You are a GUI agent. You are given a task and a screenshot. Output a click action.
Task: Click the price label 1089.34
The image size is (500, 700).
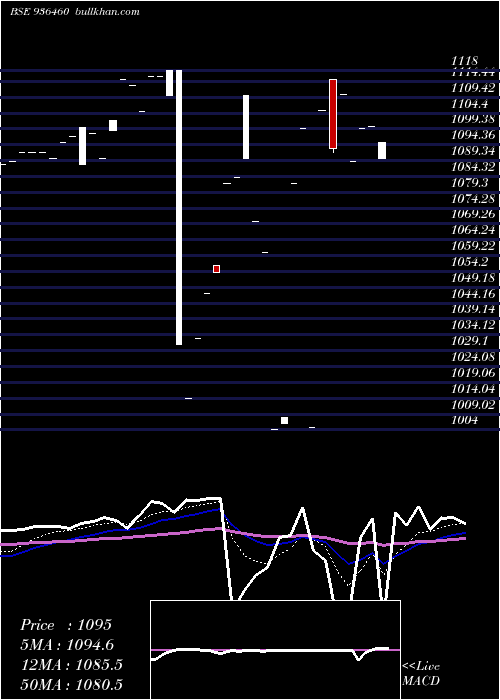[x=473, y=151]
